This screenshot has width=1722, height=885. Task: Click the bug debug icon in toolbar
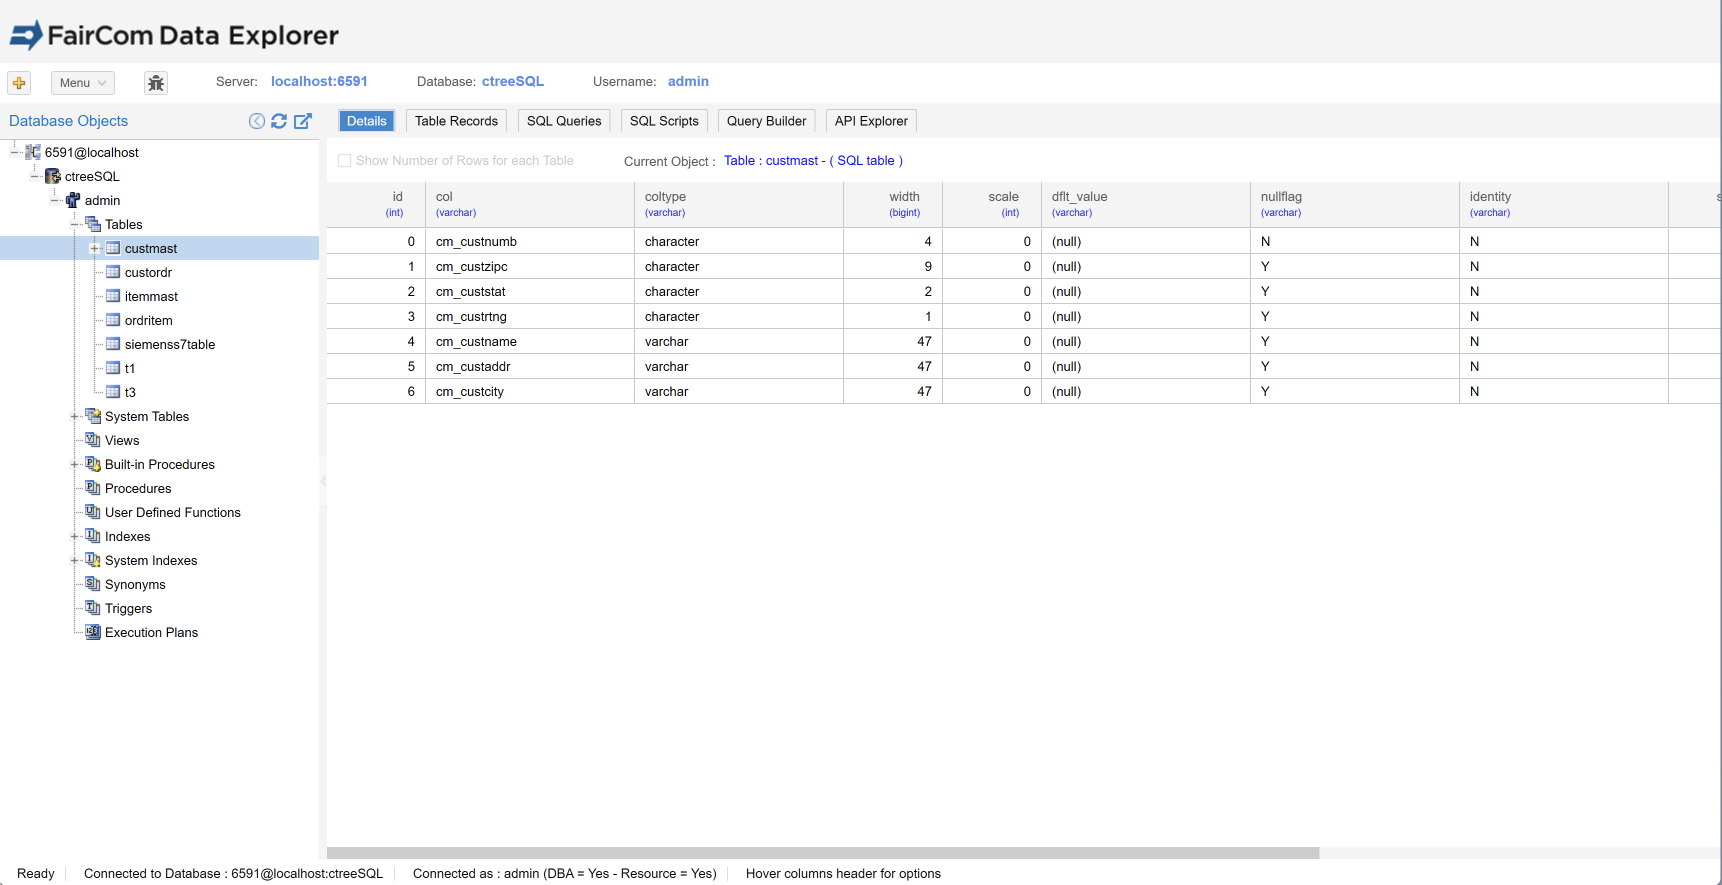156,83
